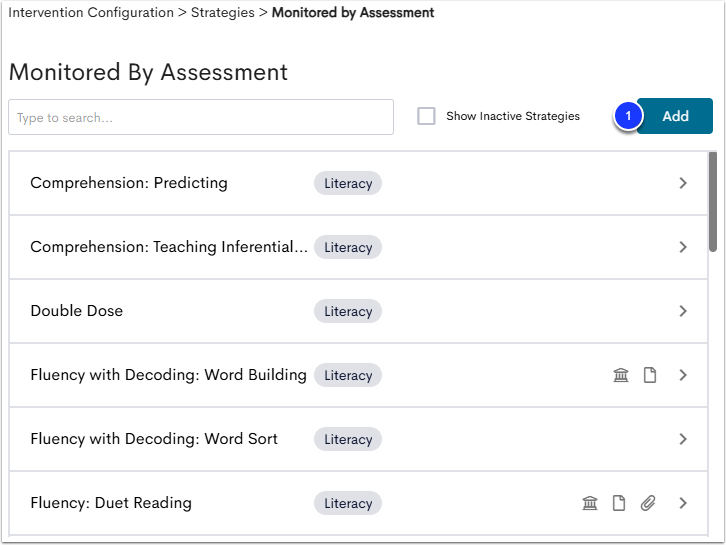Click the paperclip attachment icon in Duet Reading row

(x=648, y=503)
